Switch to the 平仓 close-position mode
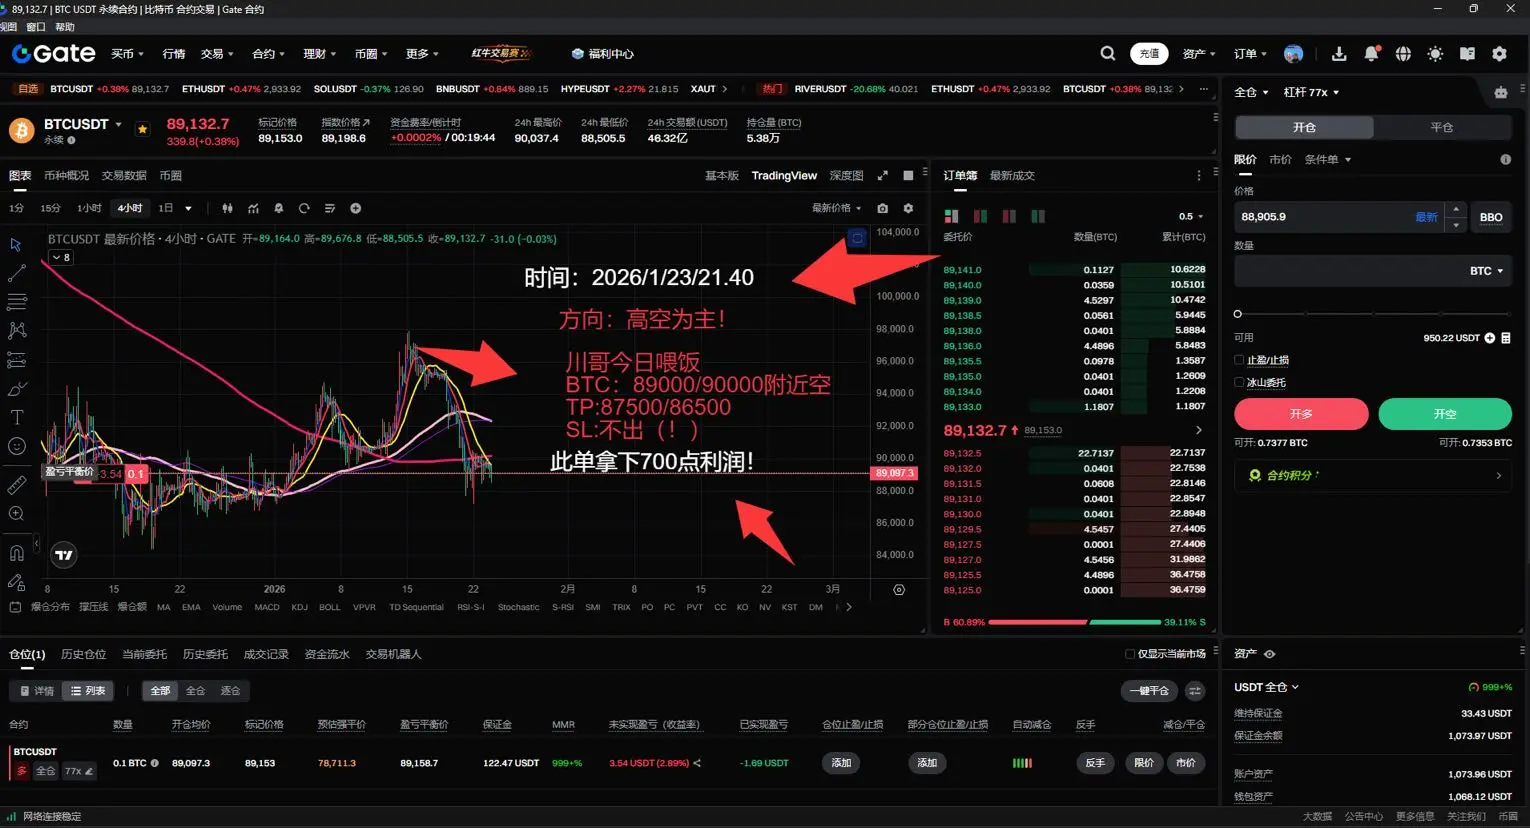The height and width of the screenshot is (828, 1530). [x=1442, y=127]
